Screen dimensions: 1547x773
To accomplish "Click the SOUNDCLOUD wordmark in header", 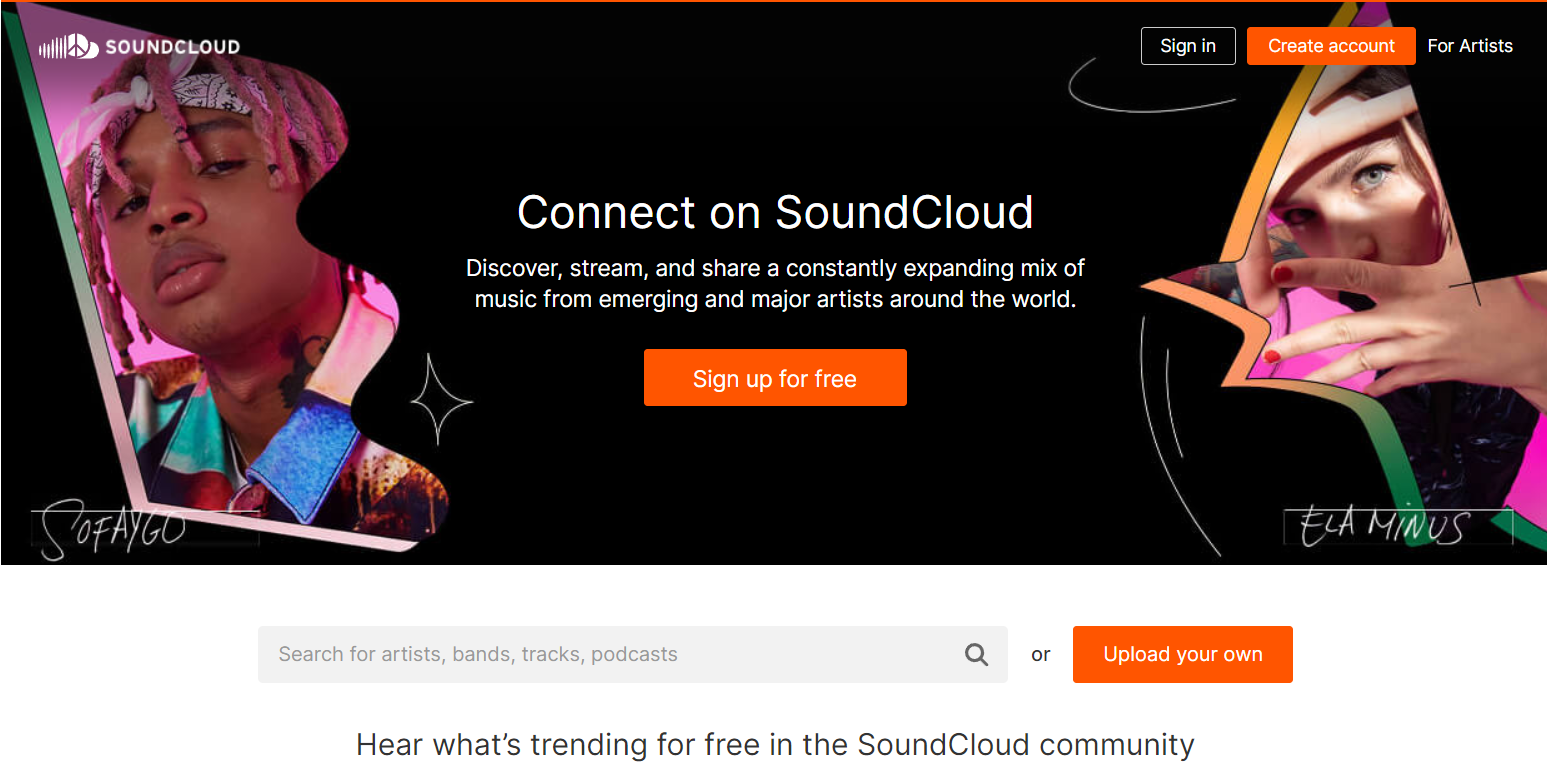I will [x=173, y=46].
